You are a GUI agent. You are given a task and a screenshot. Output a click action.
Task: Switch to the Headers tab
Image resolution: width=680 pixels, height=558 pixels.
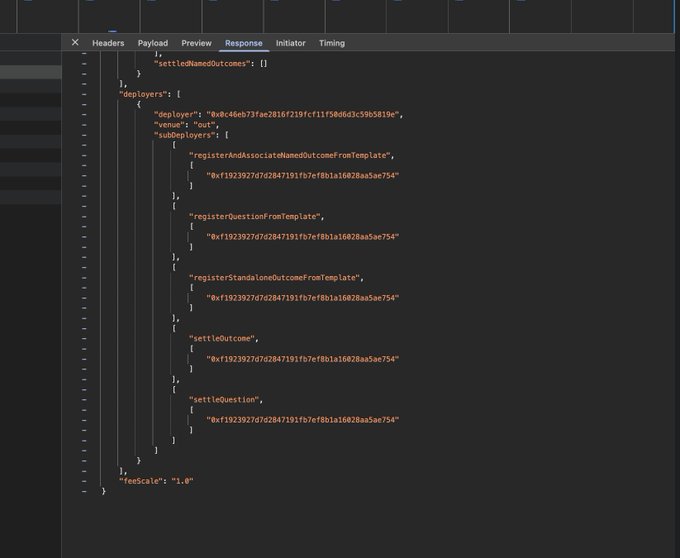(x=108, y=43)
